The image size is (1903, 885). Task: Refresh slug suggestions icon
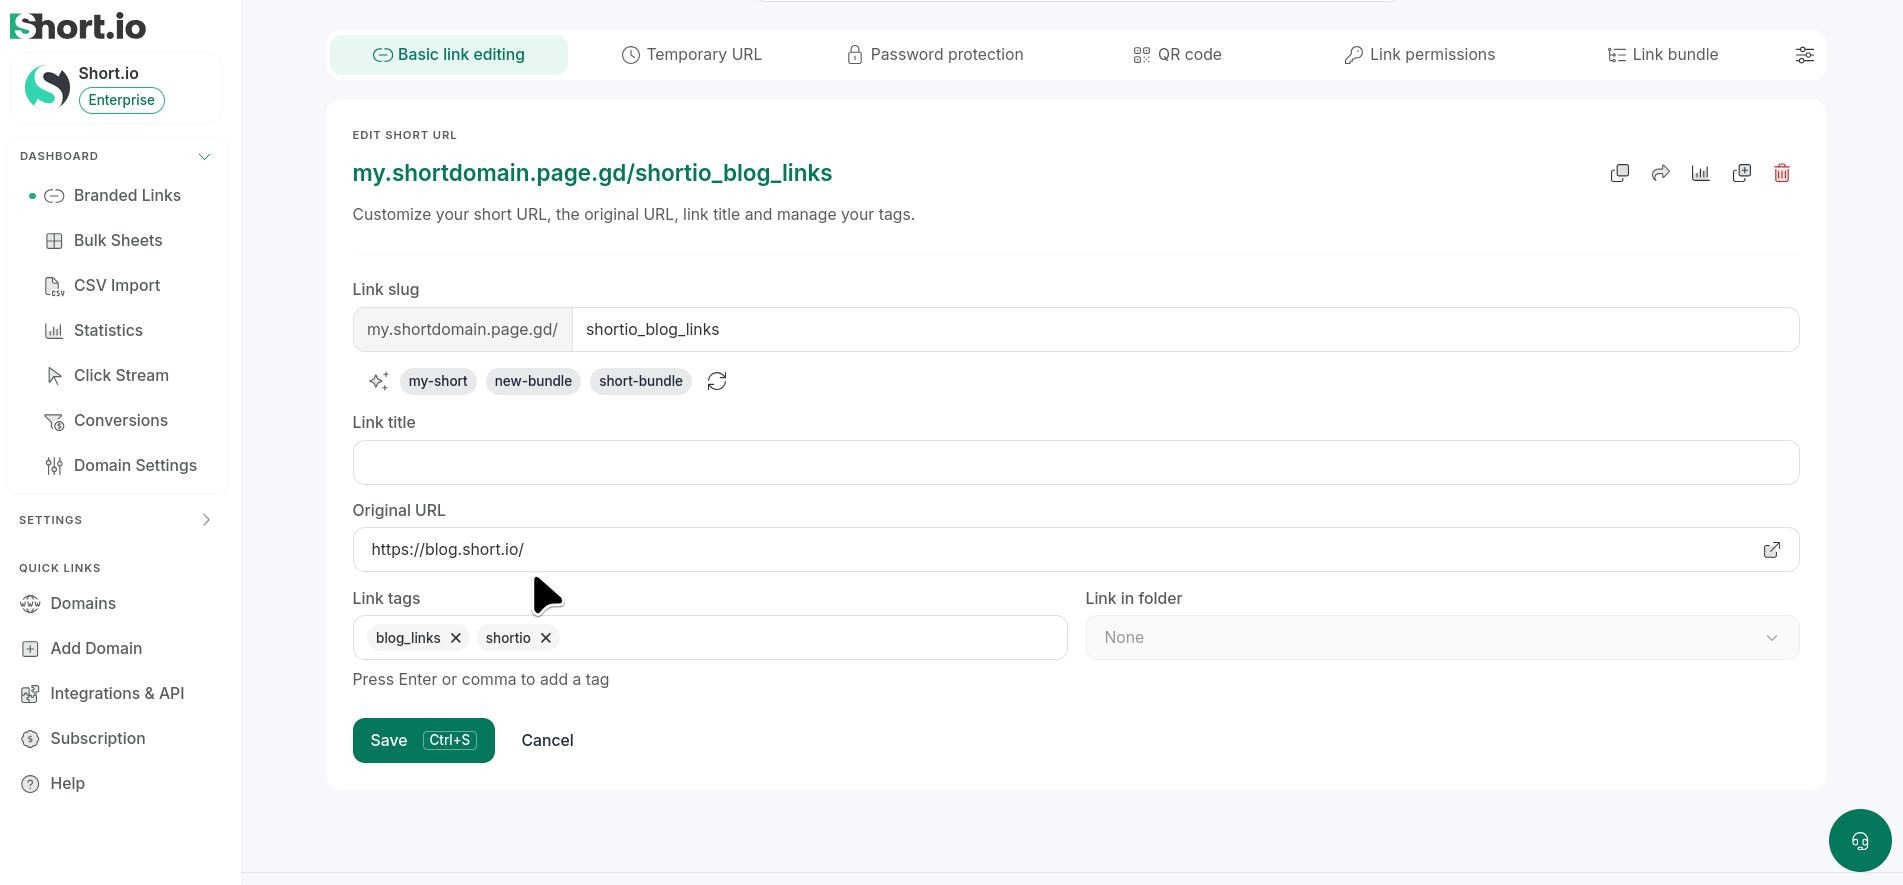click(x=717, y=381)
